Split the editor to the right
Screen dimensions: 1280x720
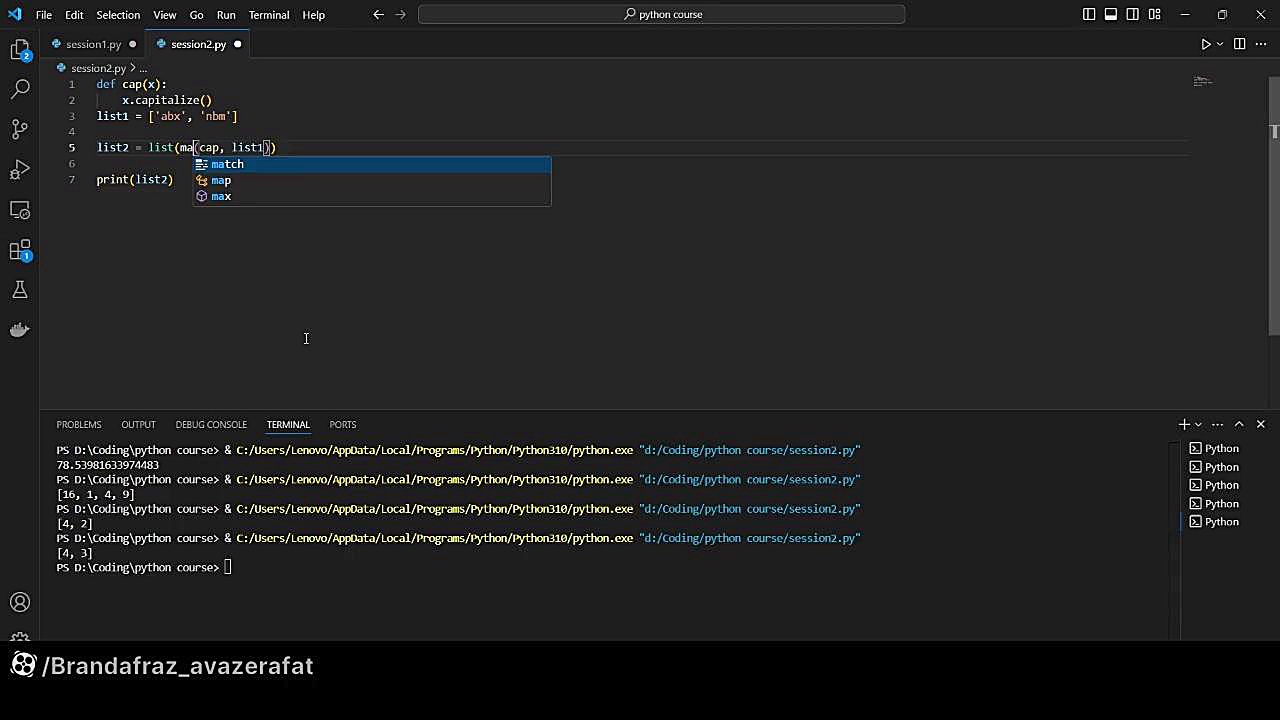[1239, 44]
